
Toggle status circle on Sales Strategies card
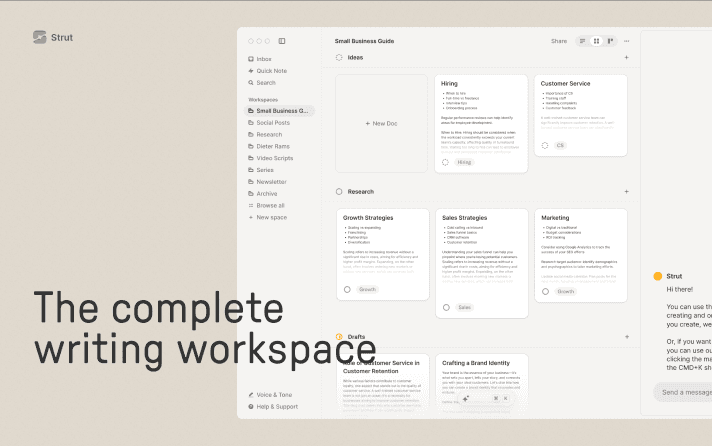point(446,307)
